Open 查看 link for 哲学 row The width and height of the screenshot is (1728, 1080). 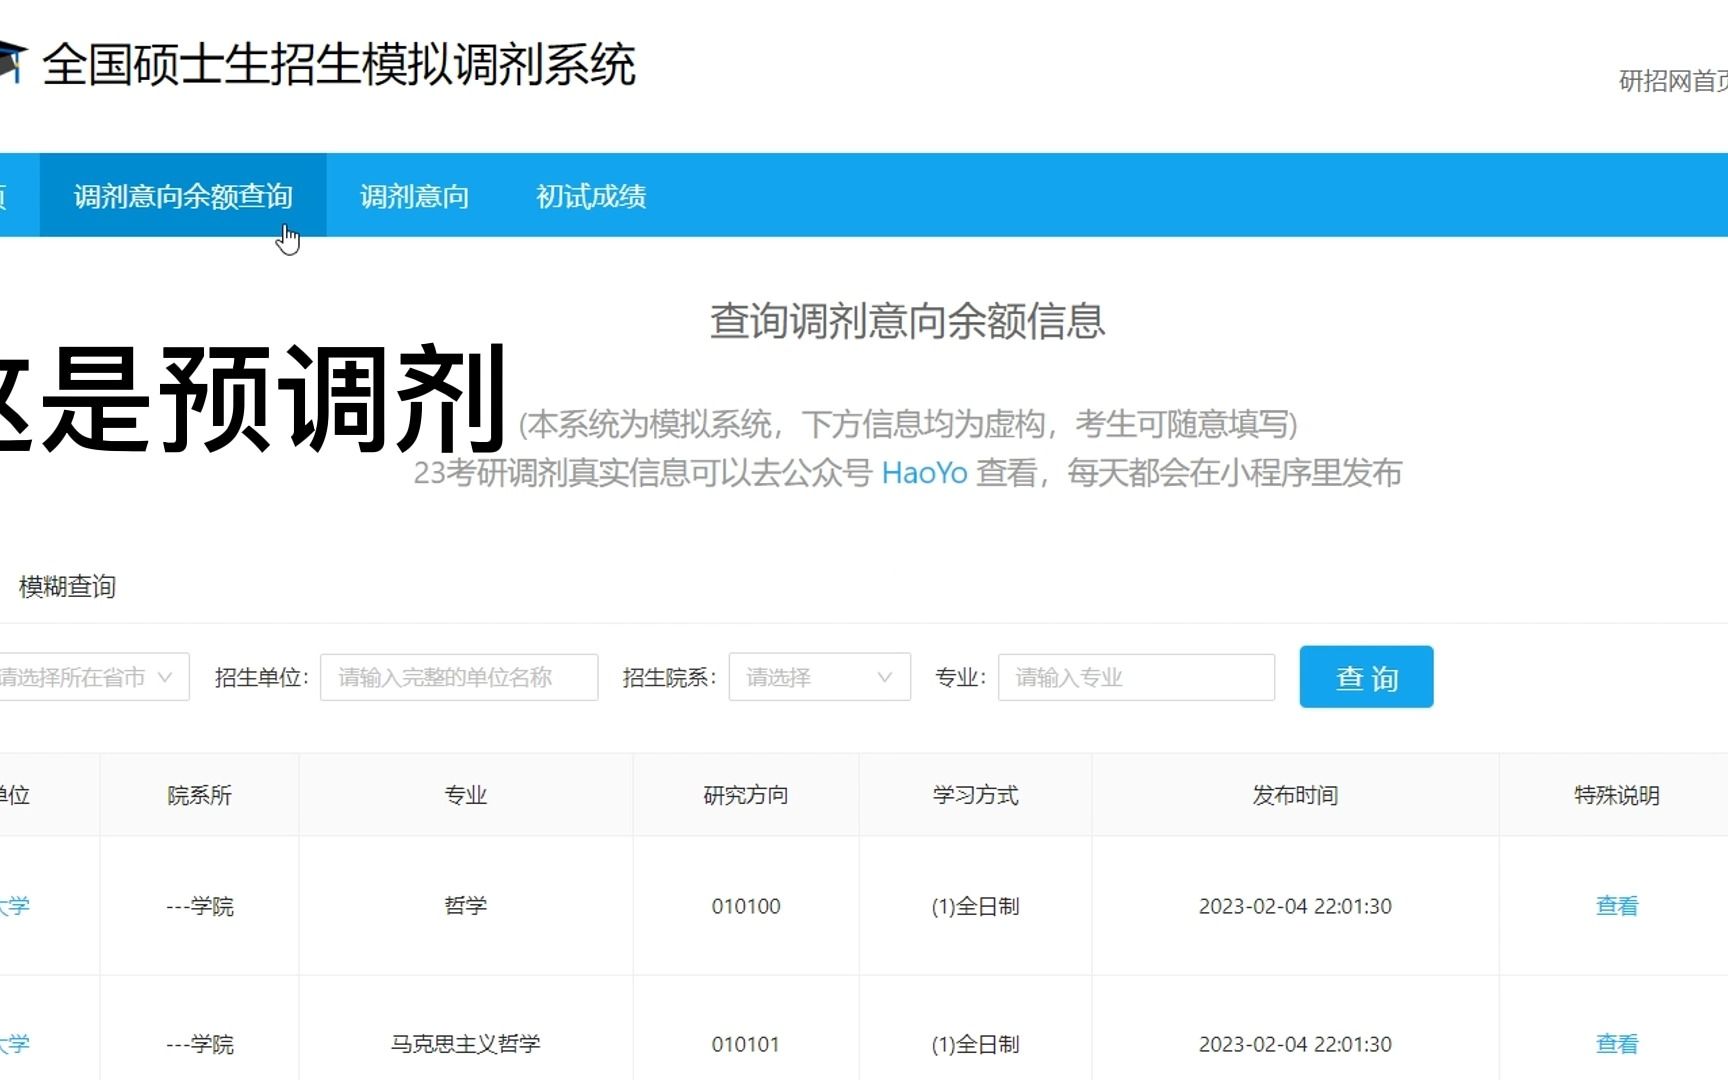1617,906
